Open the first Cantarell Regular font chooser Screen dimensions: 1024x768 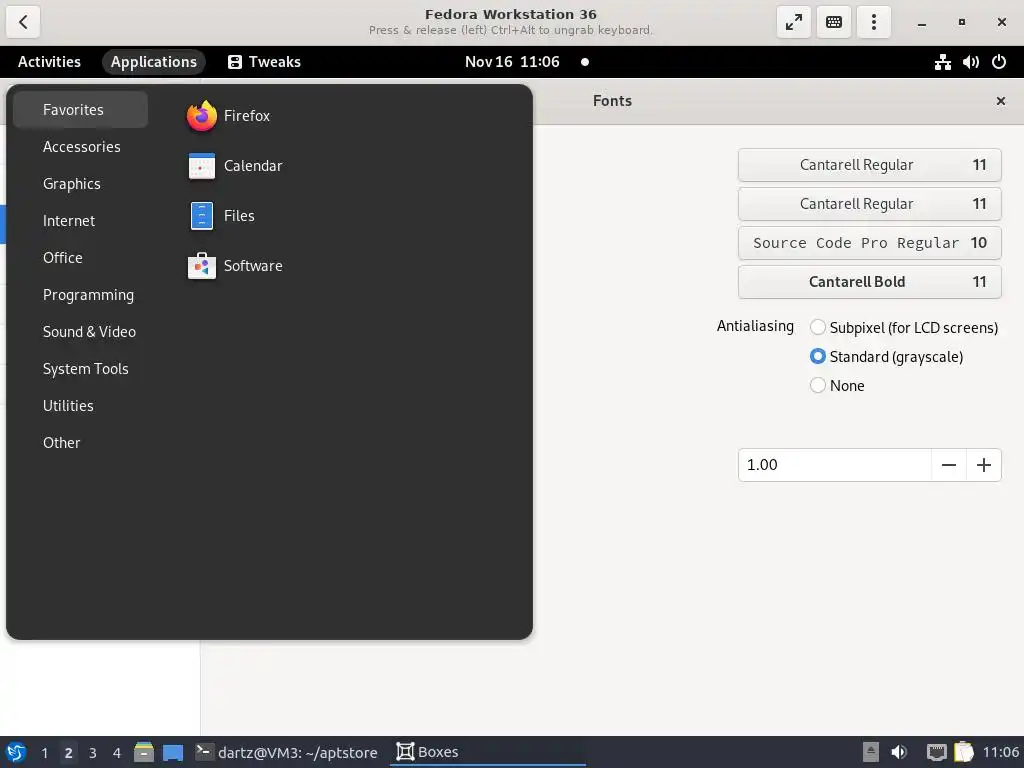pyautogui.click(x=869, y=165)
